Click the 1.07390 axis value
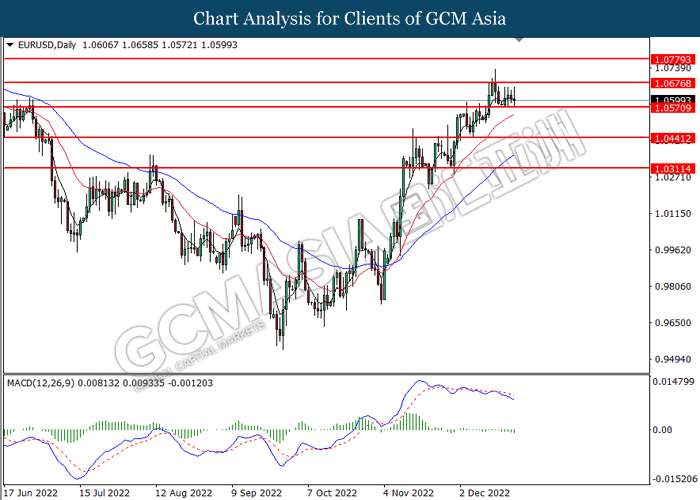Viewport: 700px width, 500px height. tap(673, 68)
